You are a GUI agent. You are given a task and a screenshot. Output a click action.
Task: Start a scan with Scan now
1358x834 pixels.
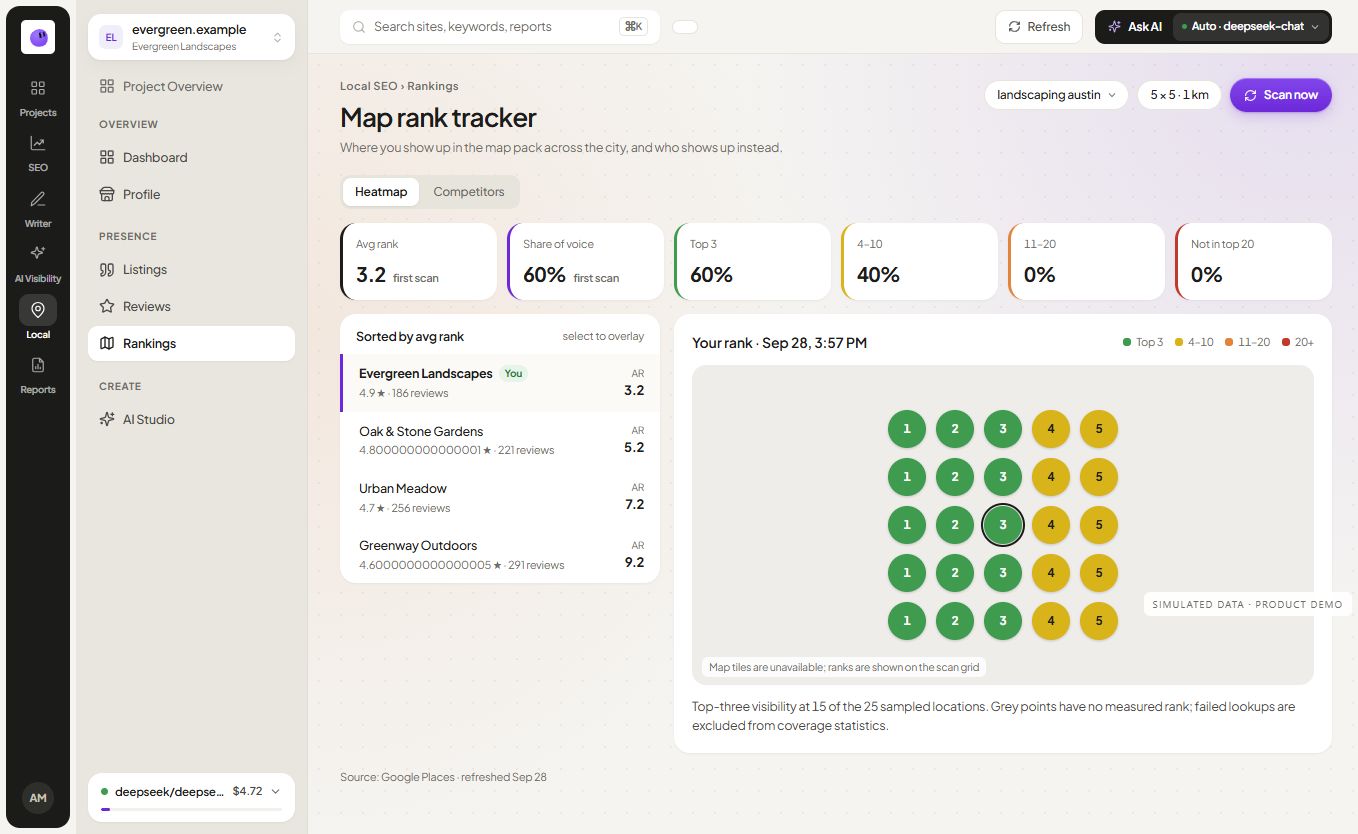(x=1281, y=95)
